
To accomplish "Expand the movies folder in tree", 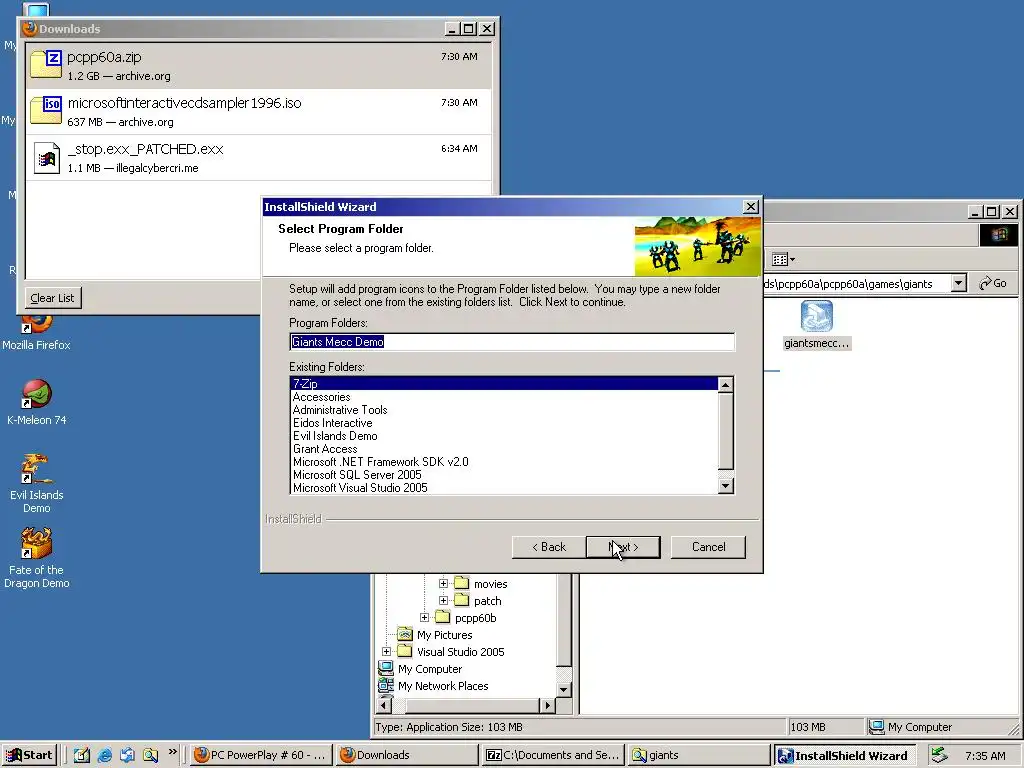I will pos(443,583).
